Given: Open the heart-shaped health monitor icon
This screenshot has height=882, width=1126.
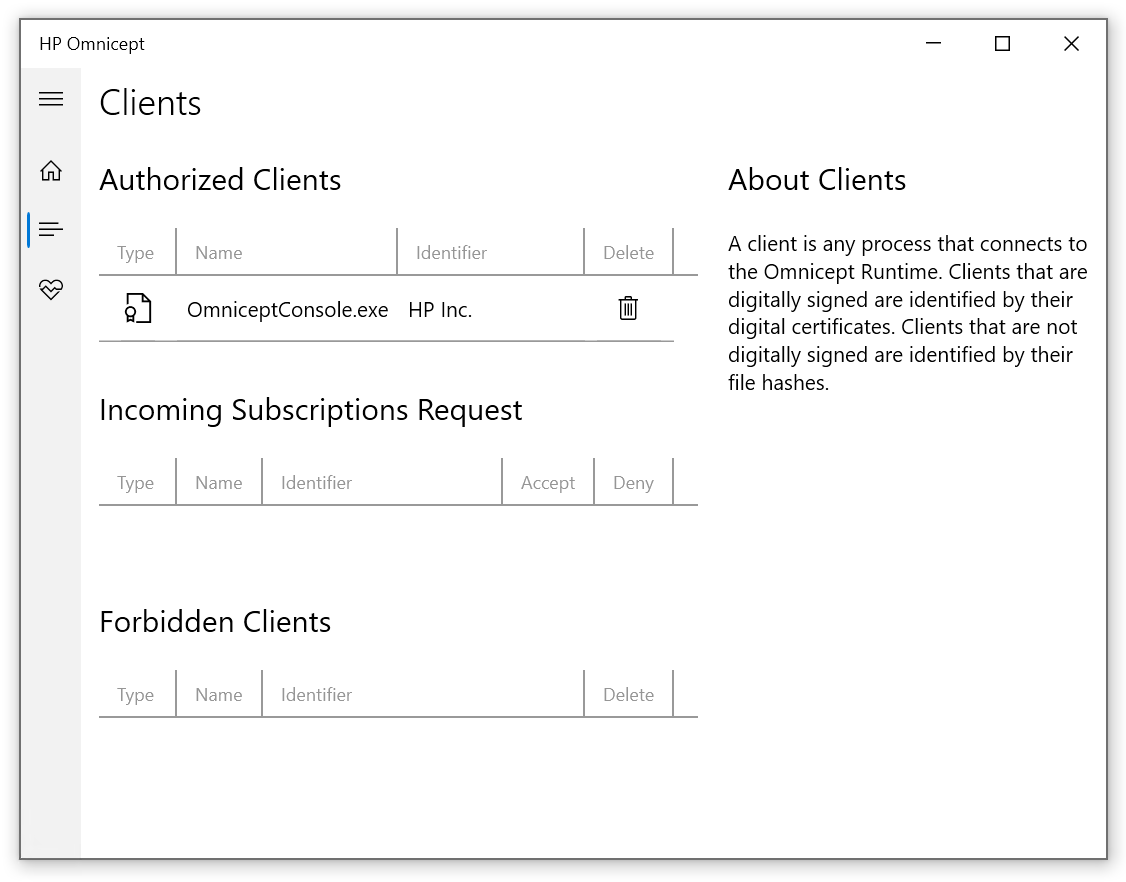Looking at the screenshot, I should click(x=51, y=290).
